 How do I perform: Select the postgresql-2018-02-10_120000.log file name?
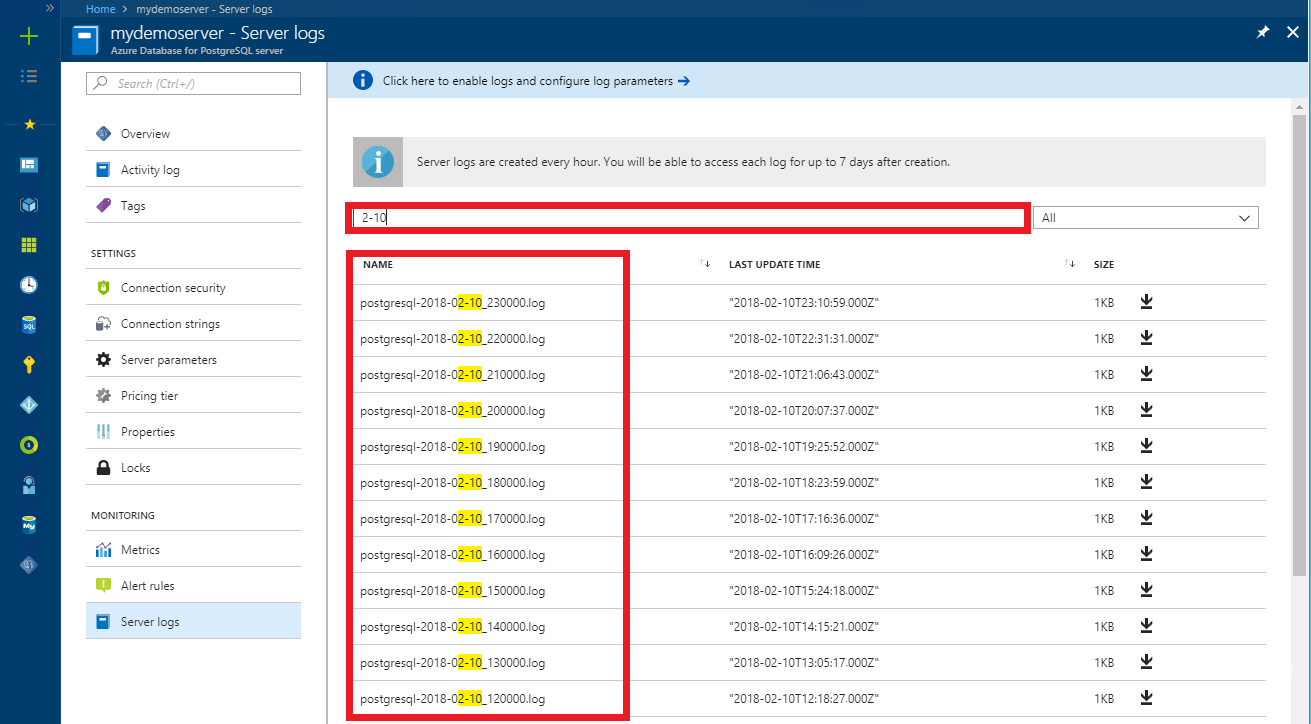(x=453, y=699)
